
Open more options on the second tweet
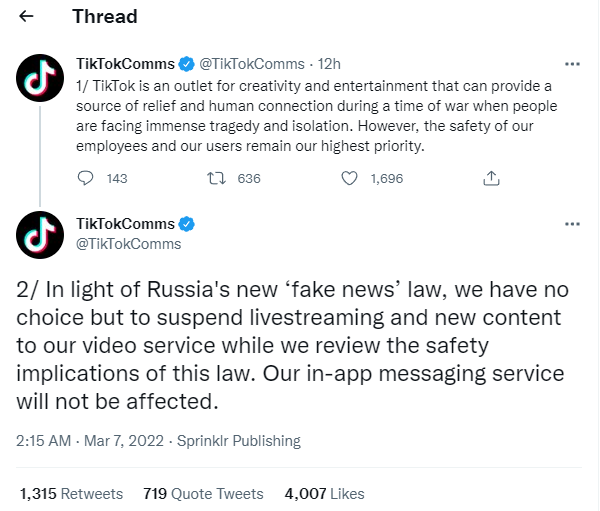572,225
